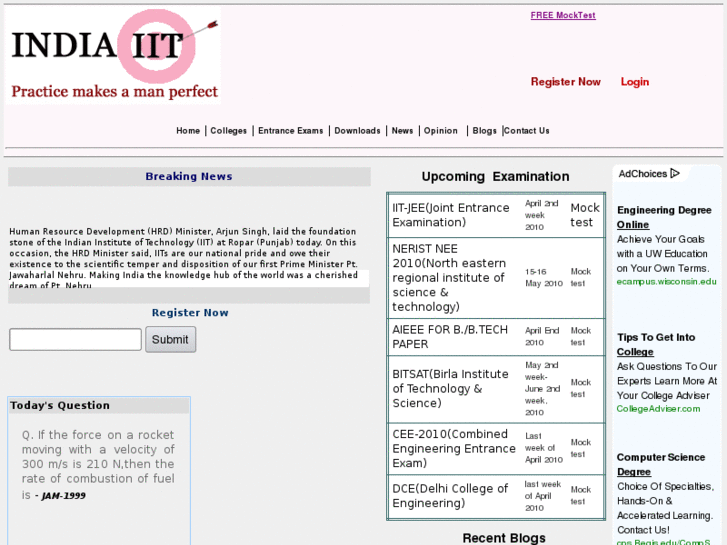Open Mock test link for AIEEE
This screenshot has height=545, width=727.
(580, 336)
